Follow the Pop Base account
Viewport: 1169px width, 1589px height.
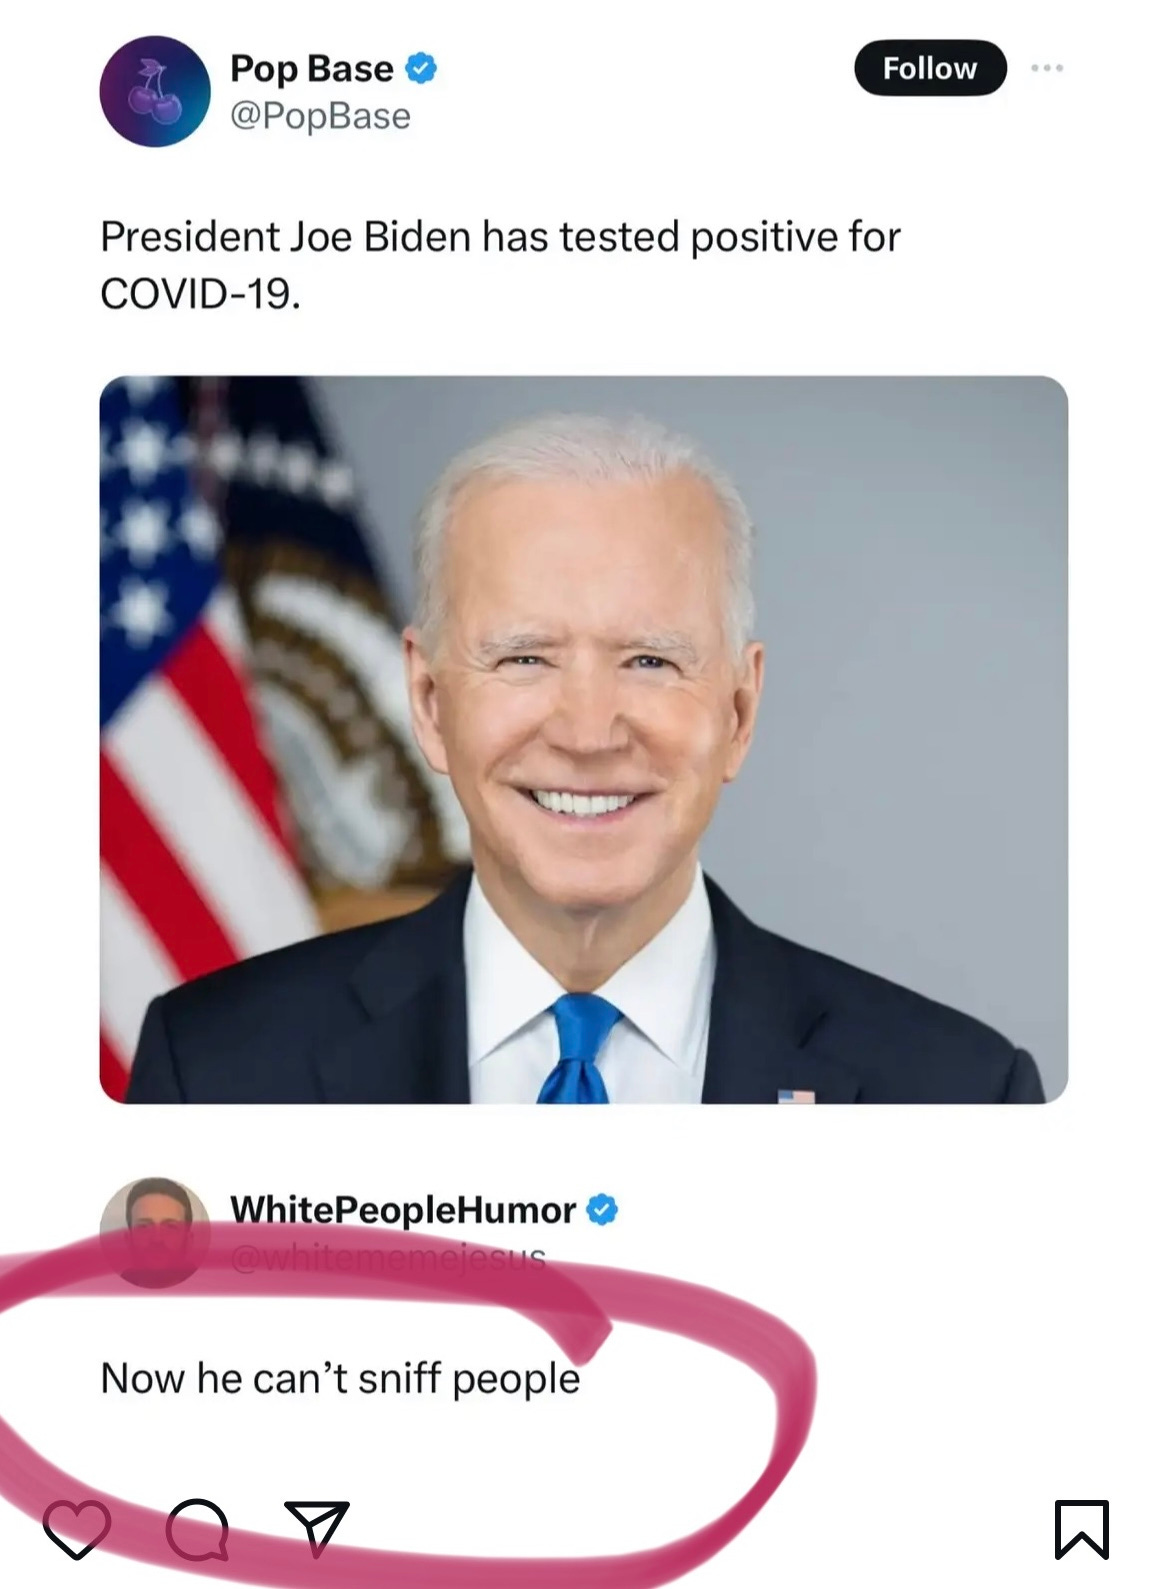coord(930,68)
